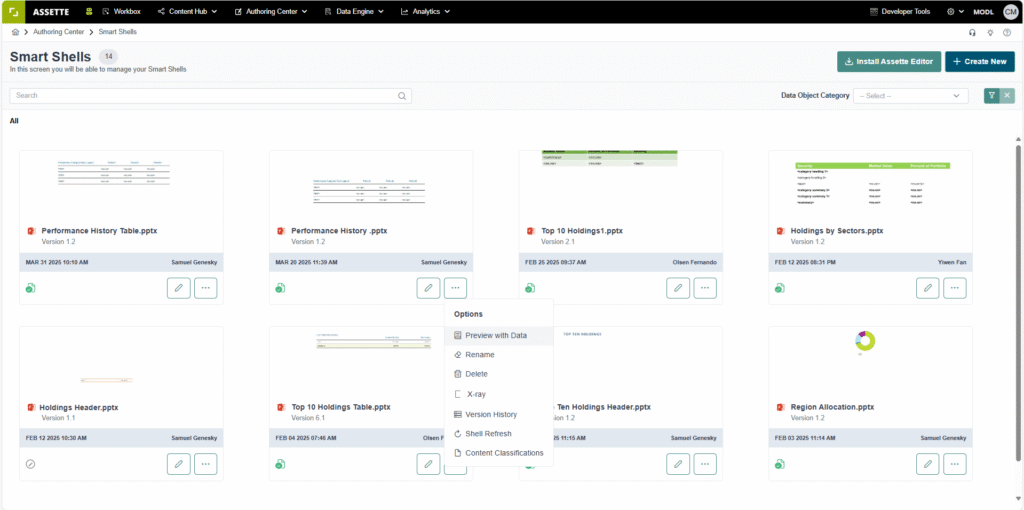Open Region Allocation.pptx donut chart thumbnail

[x=865, y=342]
